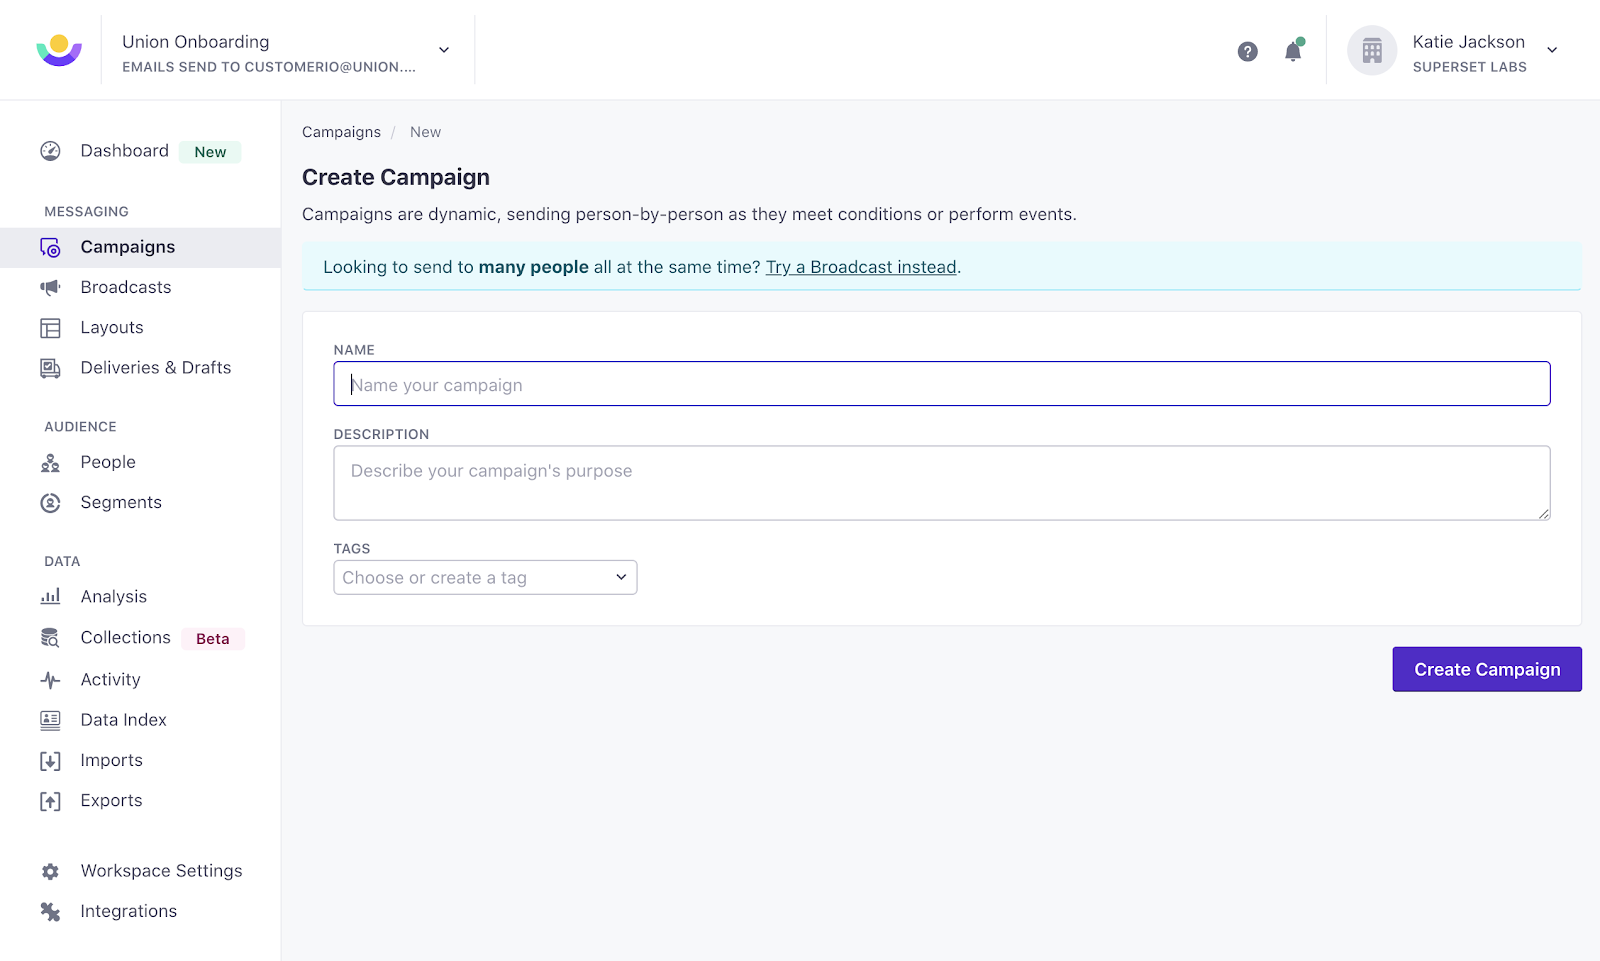1600x961 pixels.
Task: Open the Segments icon in sidebar
Action: click(x=50, y=503)
